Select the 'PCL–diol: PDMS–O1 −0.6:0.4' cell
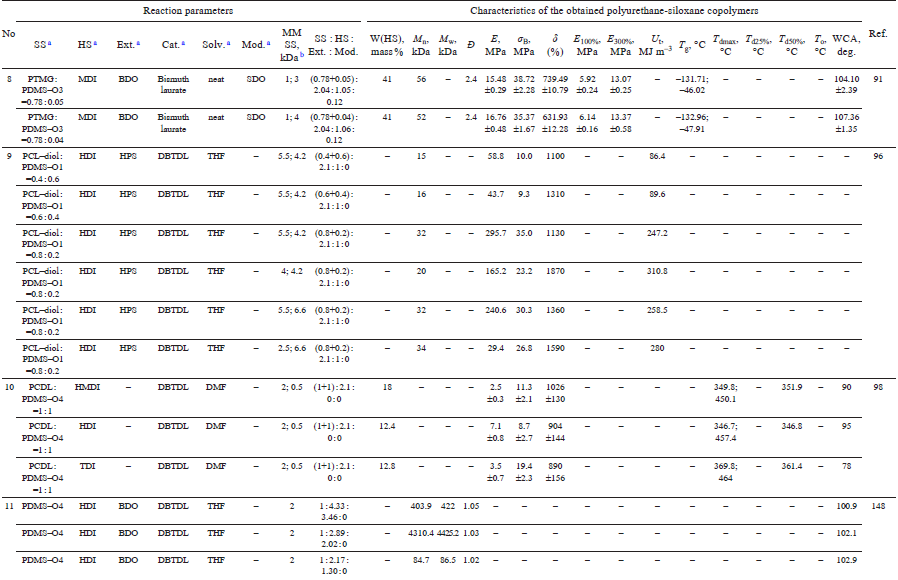This screenshot has width=898, height=580. click(42, 206)
